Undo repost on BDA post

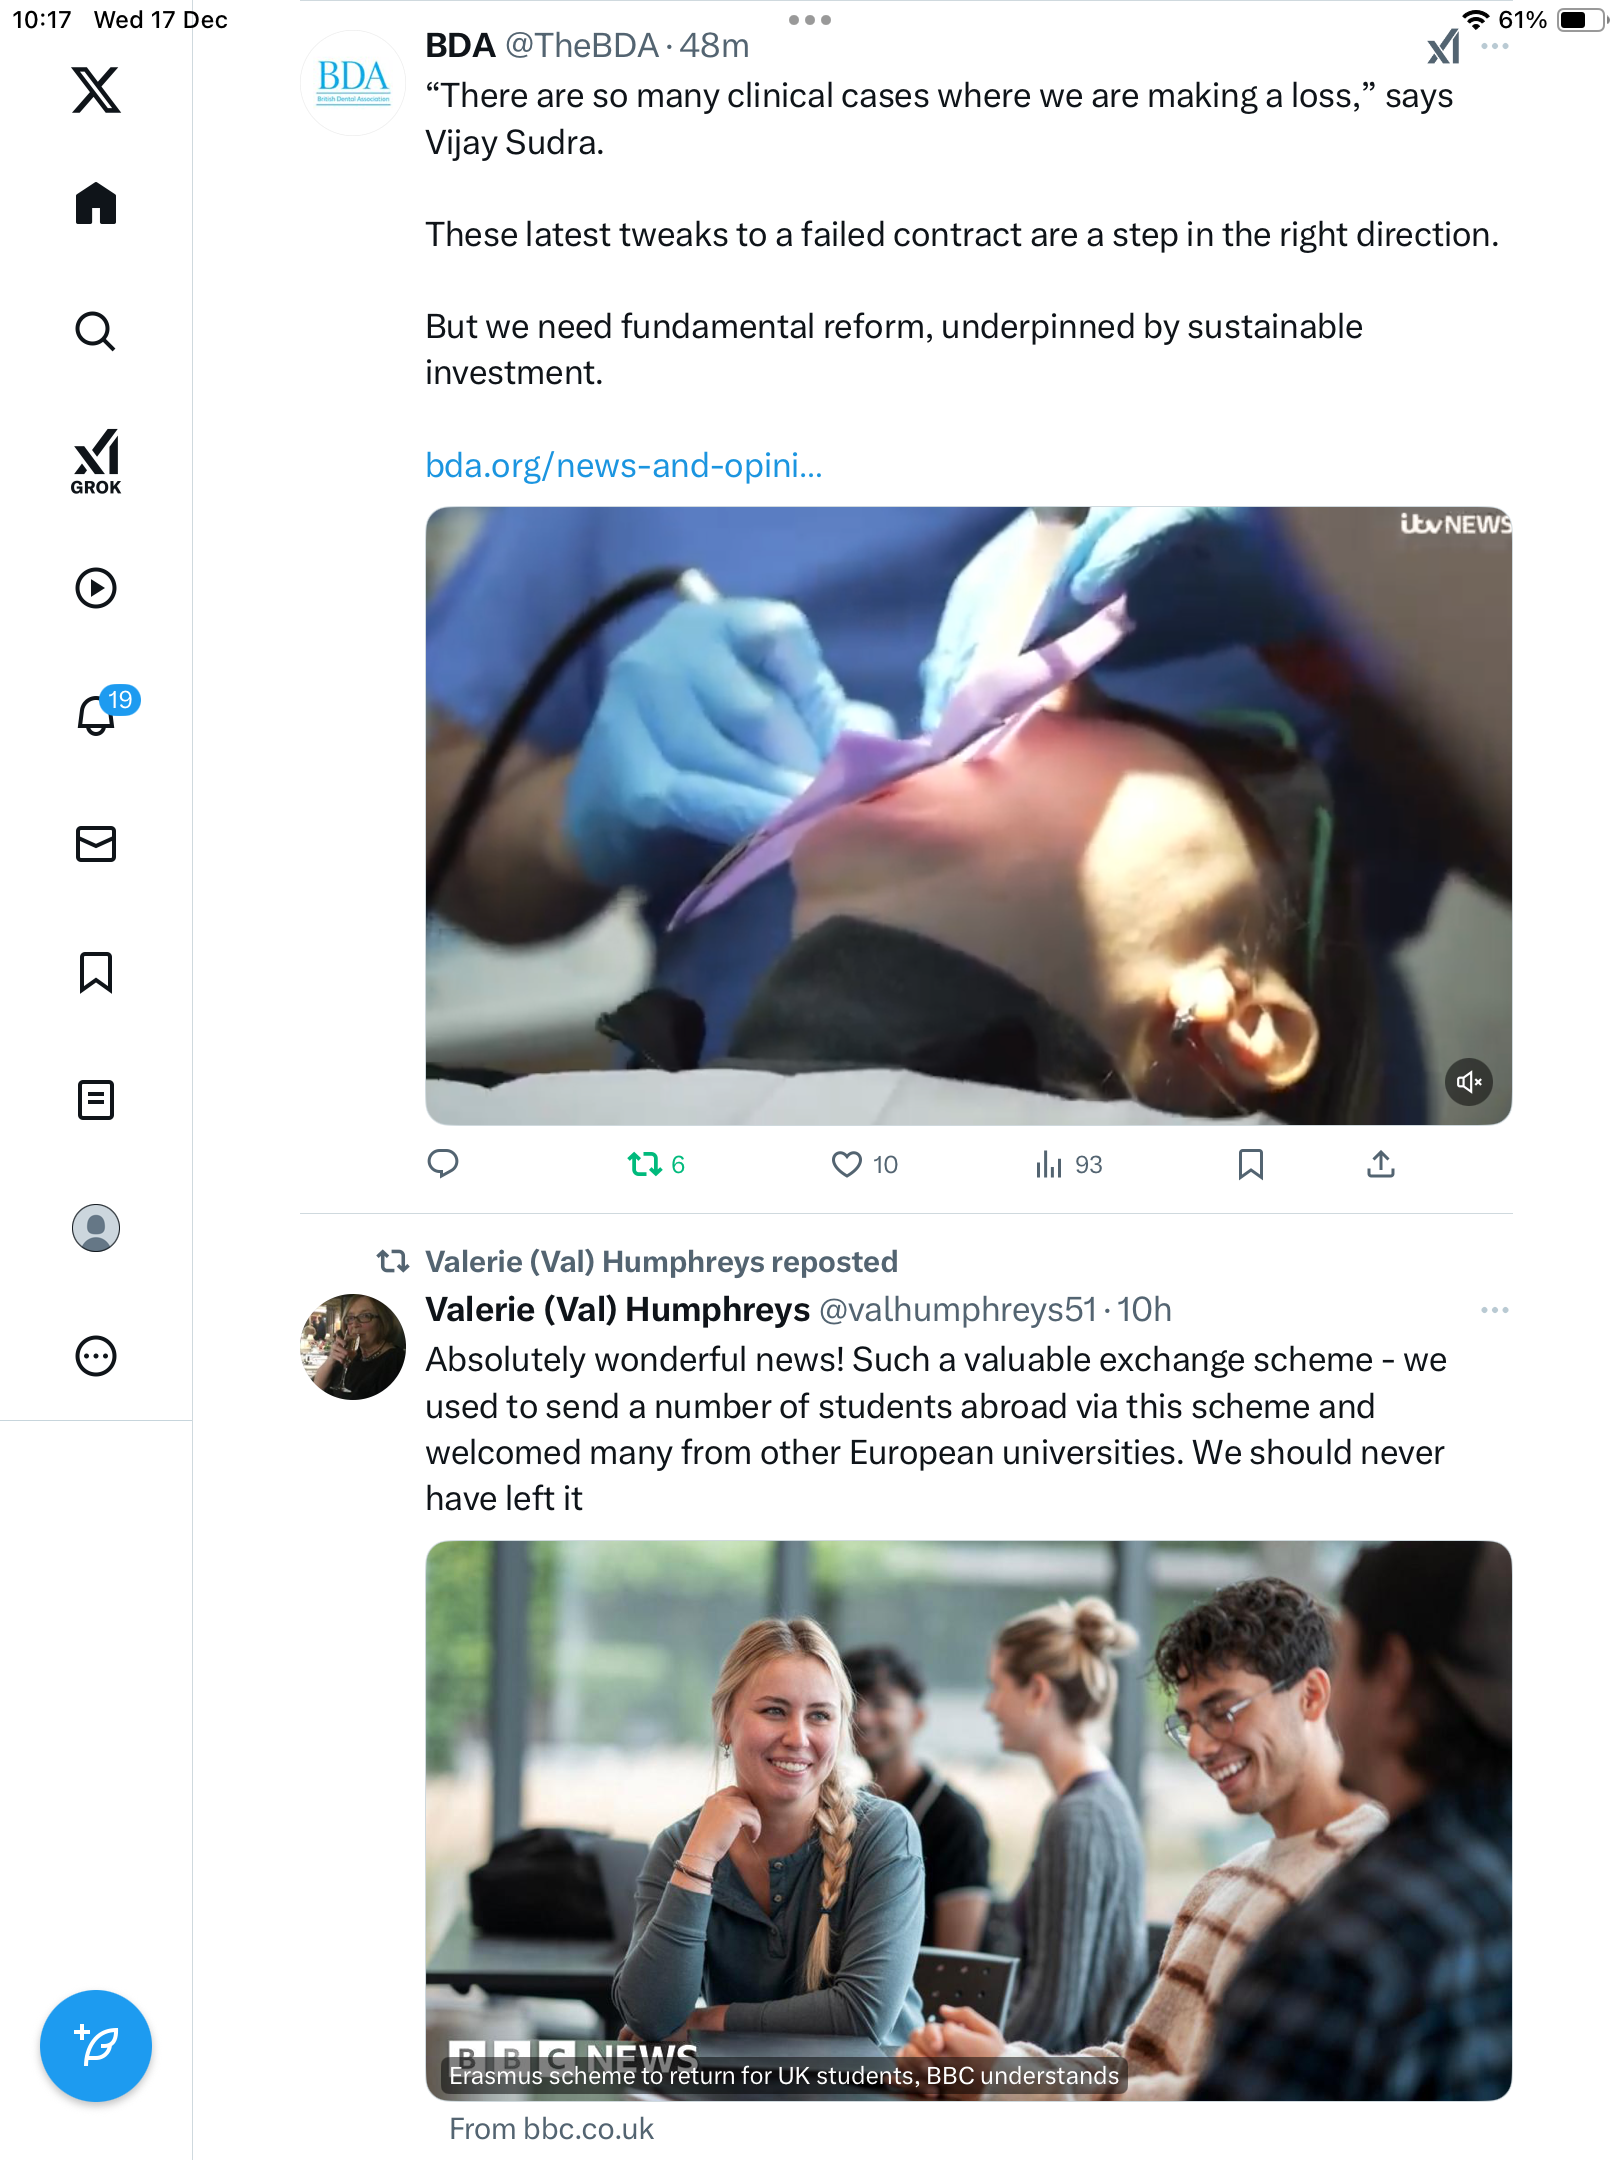point(645,1164)
